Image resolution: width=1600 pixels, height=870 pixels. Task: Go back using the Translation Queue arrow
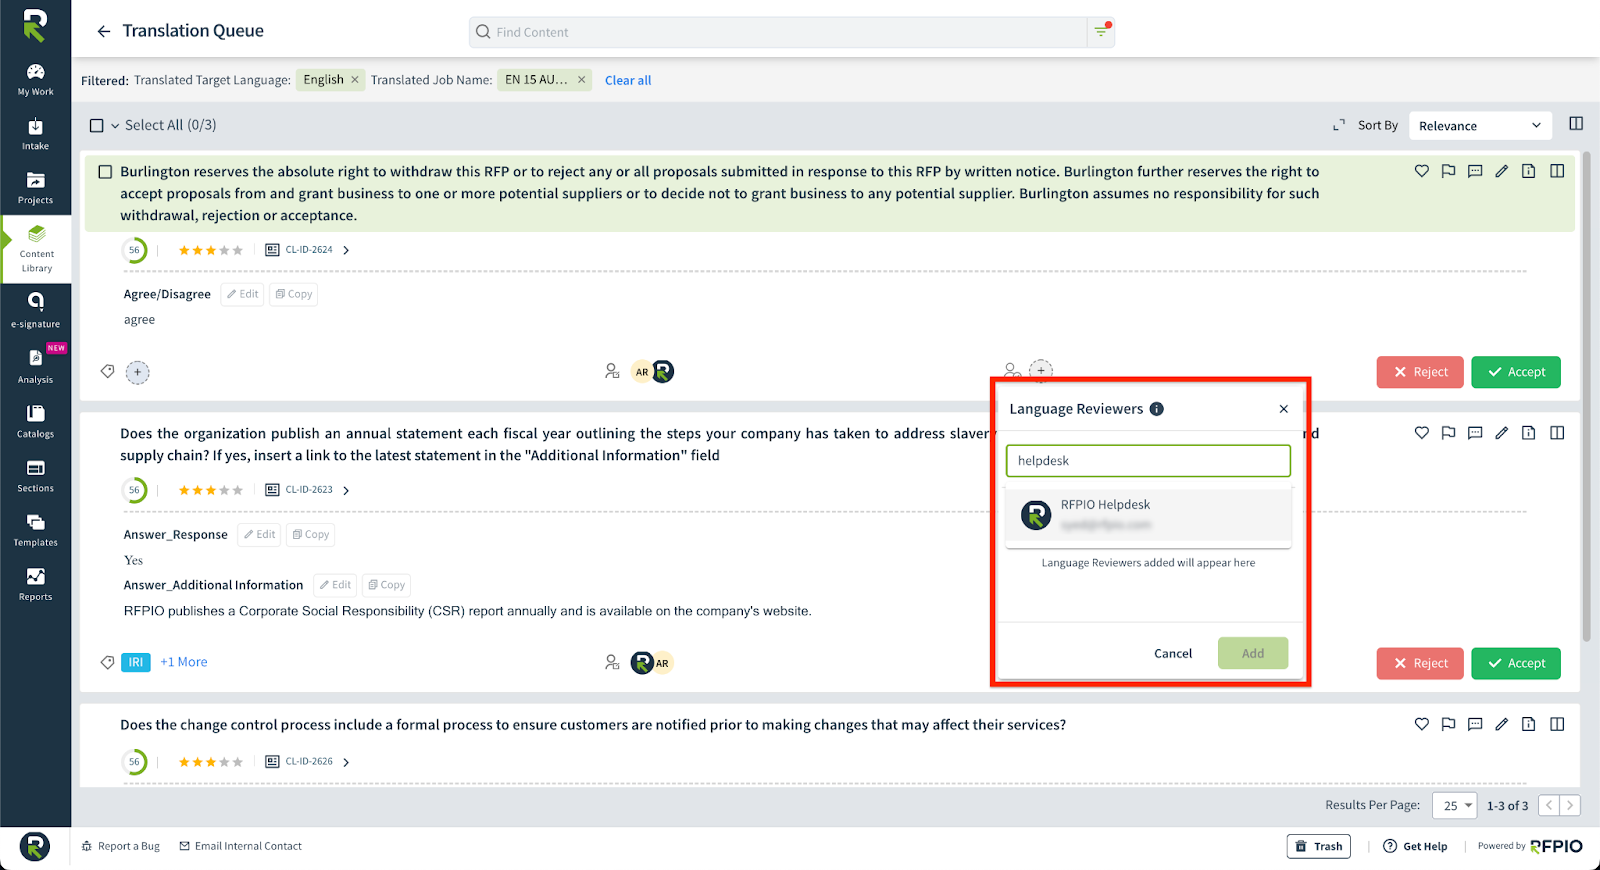coord(104,31)
